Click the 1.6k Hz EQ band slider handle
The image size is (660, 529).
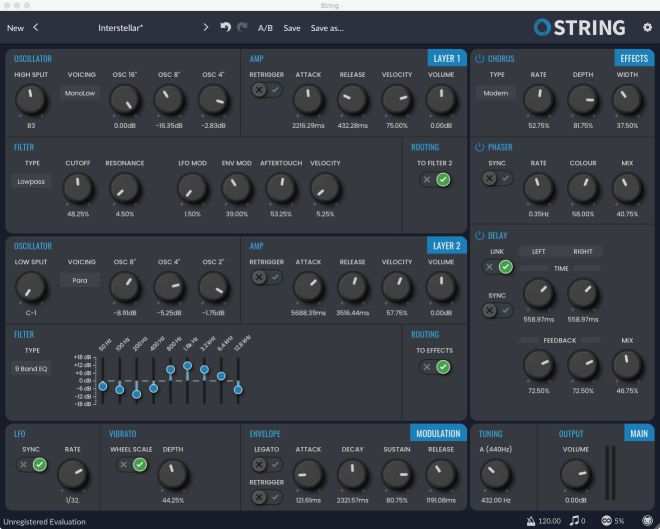tap(188, 365)
